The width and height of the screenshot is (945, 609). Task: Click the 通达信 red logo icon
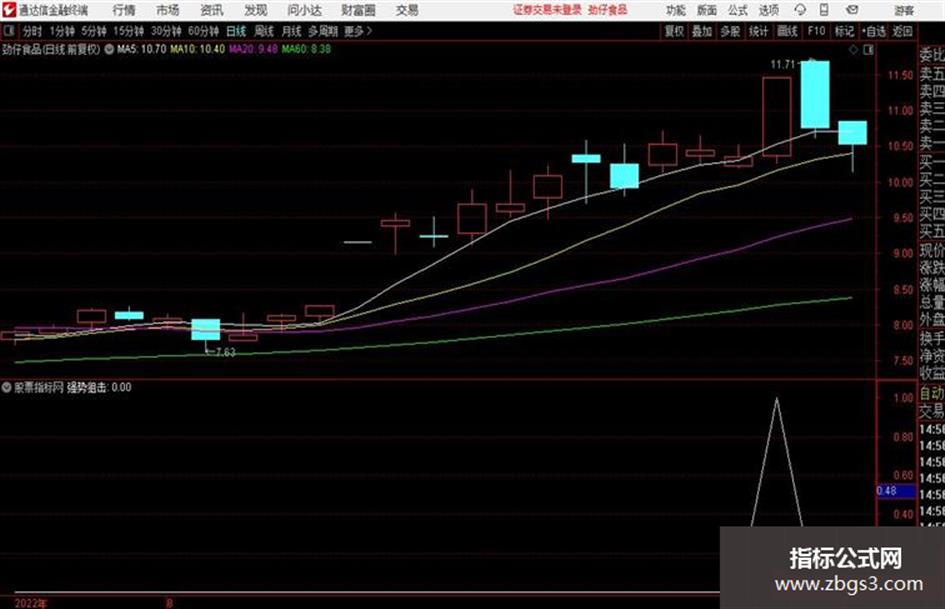(x=8, y=10)
